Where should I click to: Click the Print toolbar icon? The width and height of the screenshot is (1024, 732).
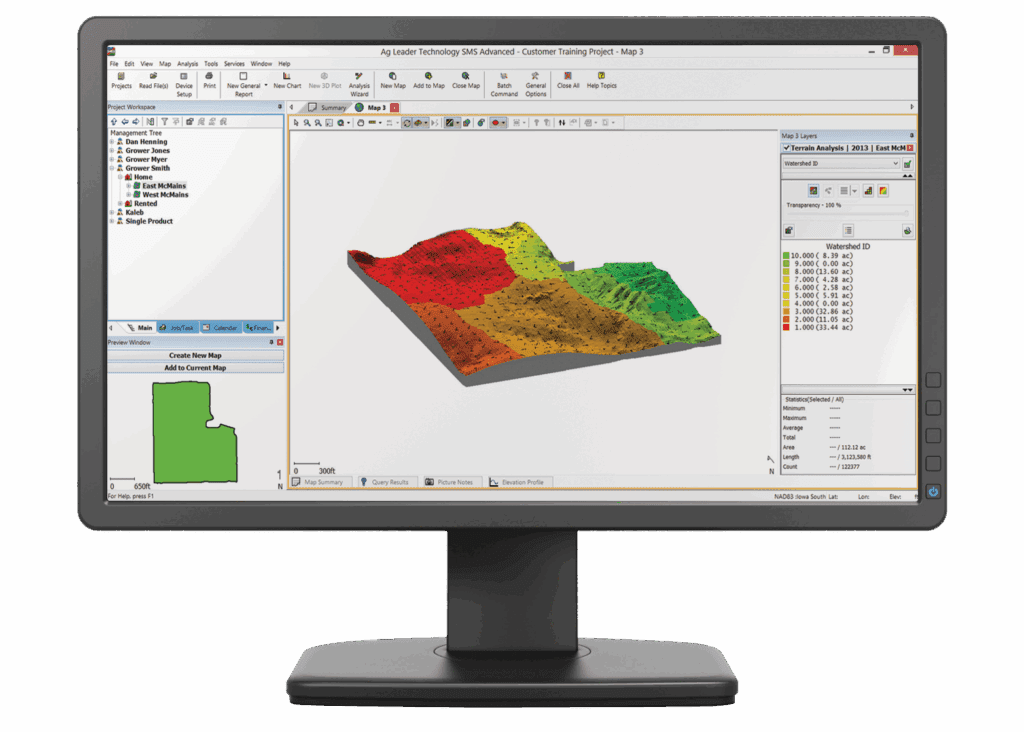coord(209,79)
